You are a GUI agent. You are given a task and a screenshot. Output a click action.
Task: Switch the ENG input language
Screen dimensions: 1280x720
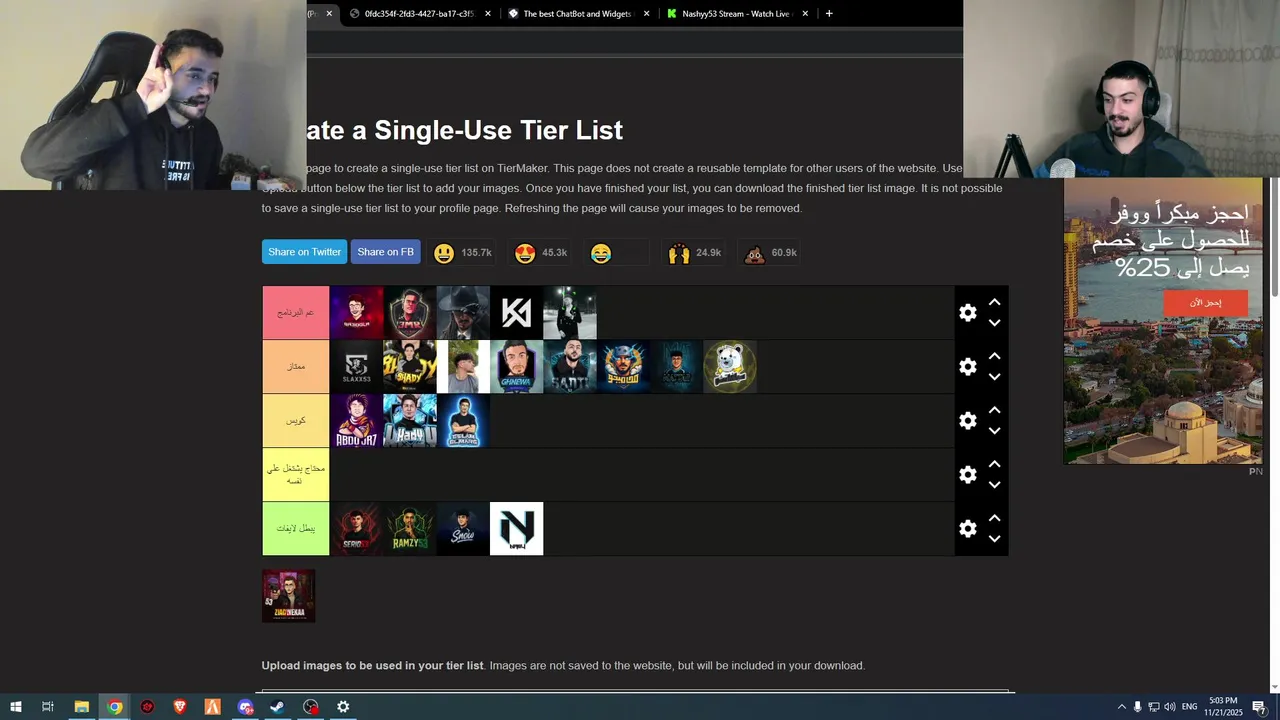tap(1189, 707)
